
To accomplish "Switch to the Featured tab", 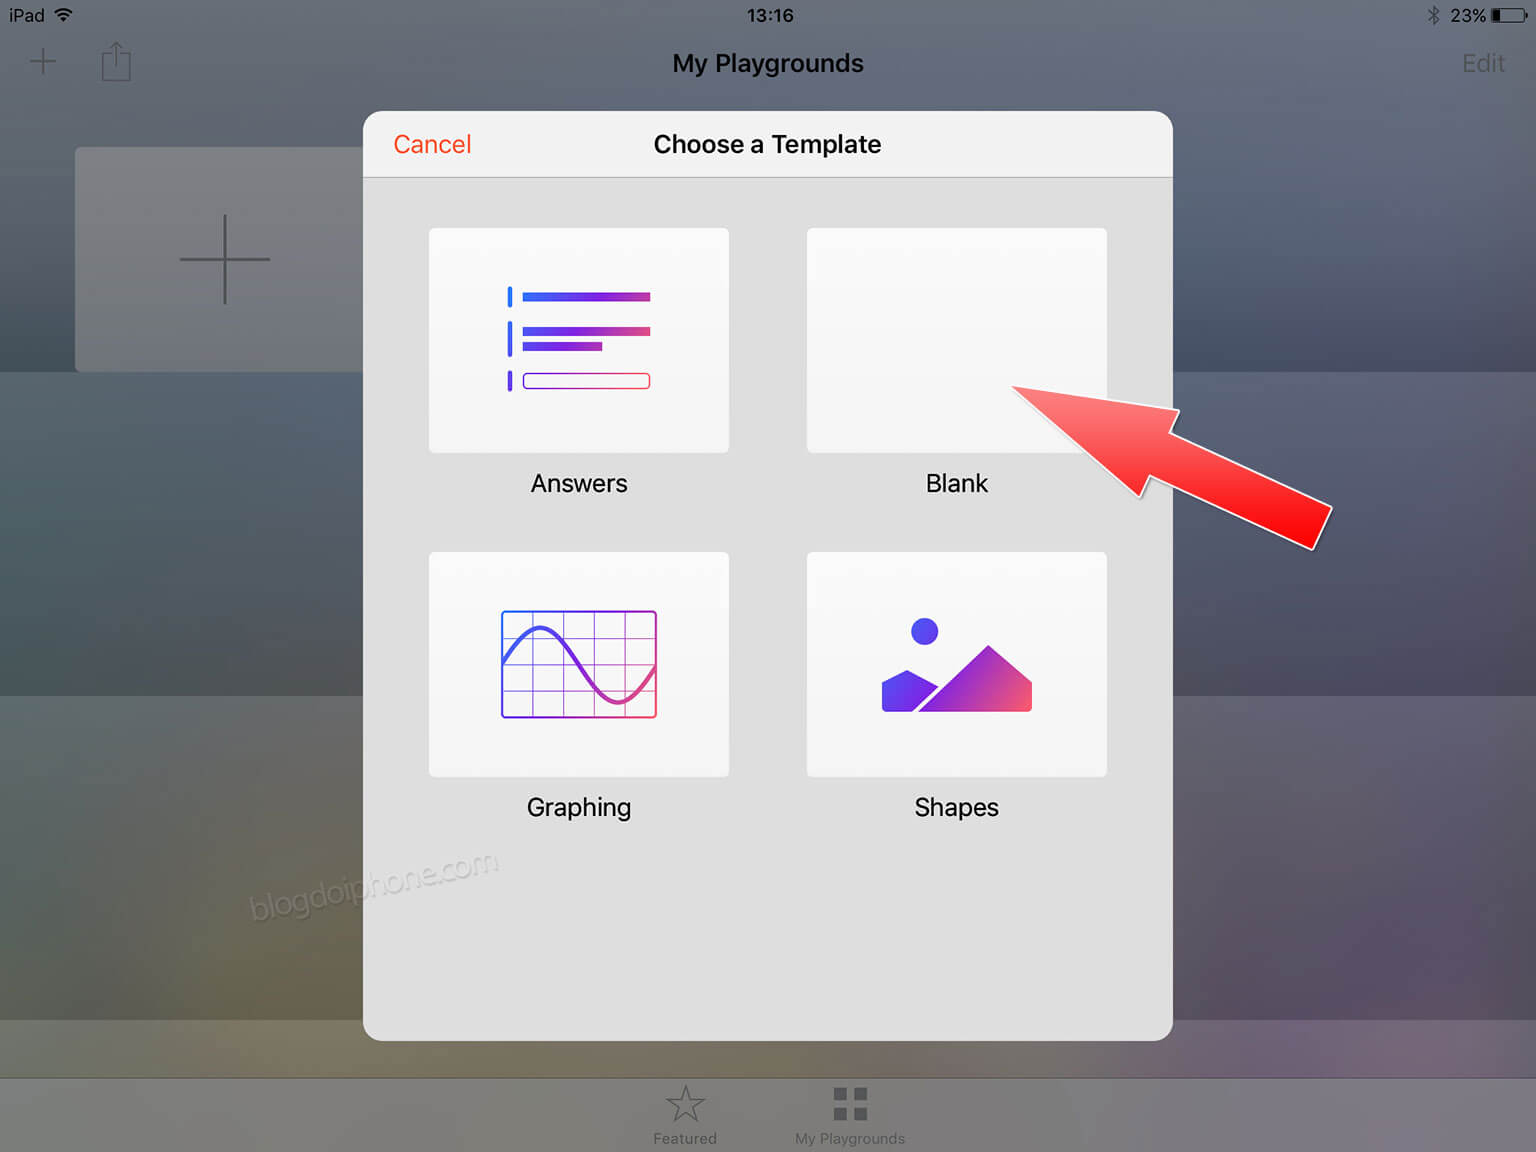I will point(685,1116).
